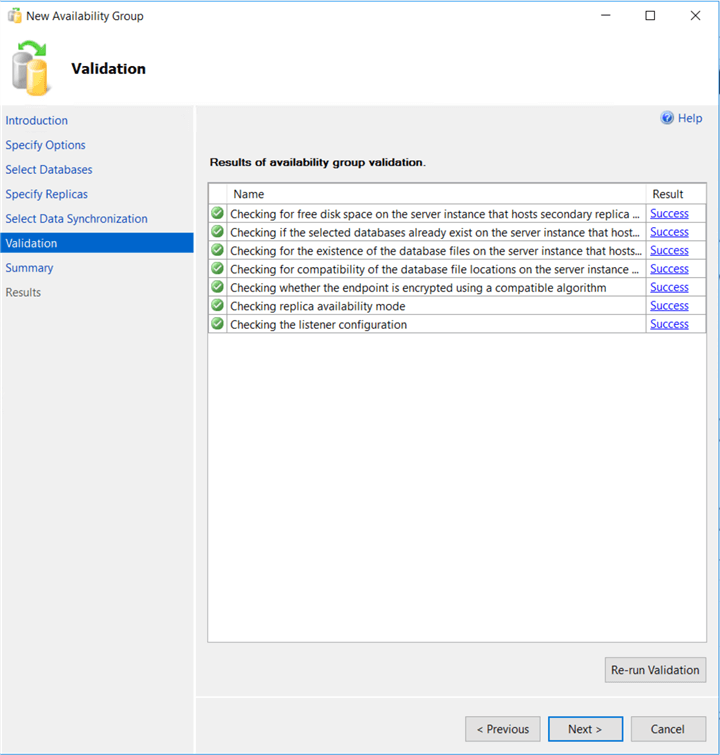
Task: Select row 'Checking the listener configuration'
Action: click(458, 324)
